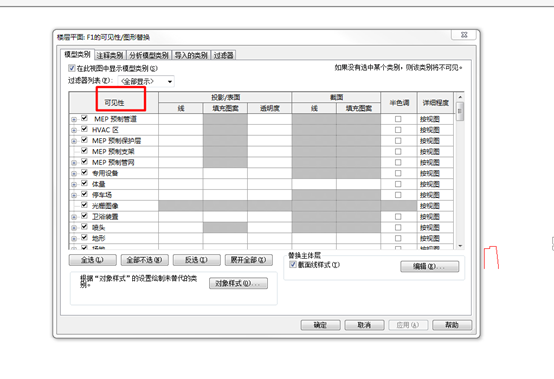This screenshot has height=379, width=554.
Task: Expand the MEP 预制保护层 category
Action: [74, 141]
